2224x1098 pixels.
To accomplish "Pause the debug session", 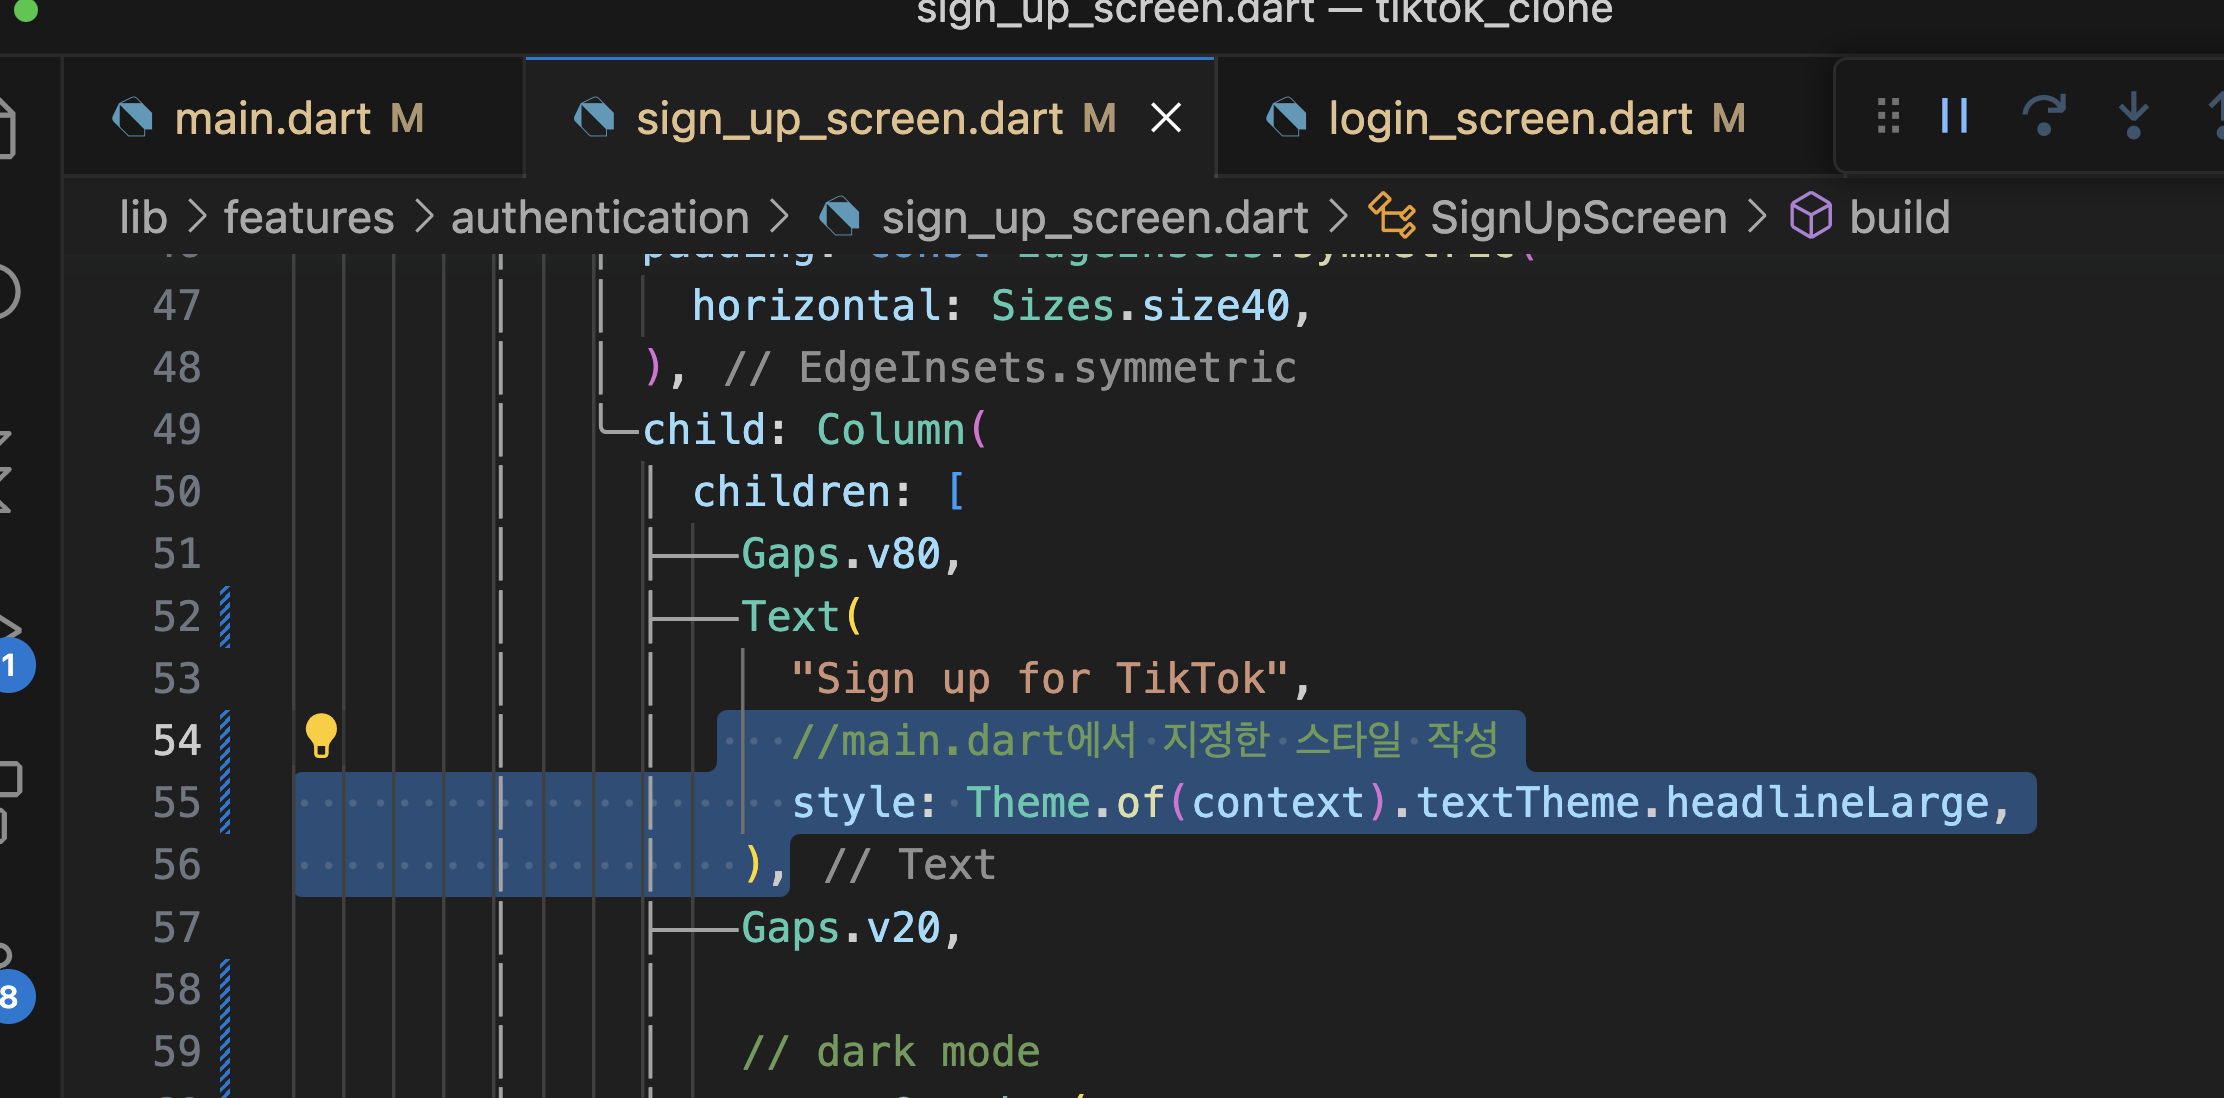I will click(1954, 116).
